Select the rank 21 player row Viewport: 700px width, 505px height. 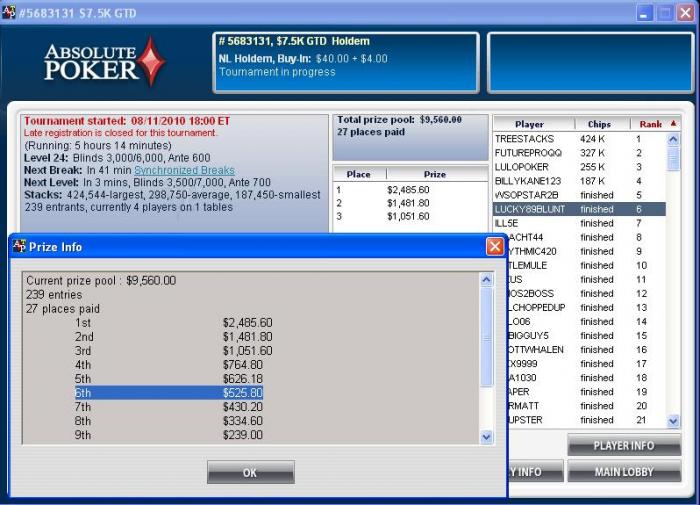click(587, 420)
